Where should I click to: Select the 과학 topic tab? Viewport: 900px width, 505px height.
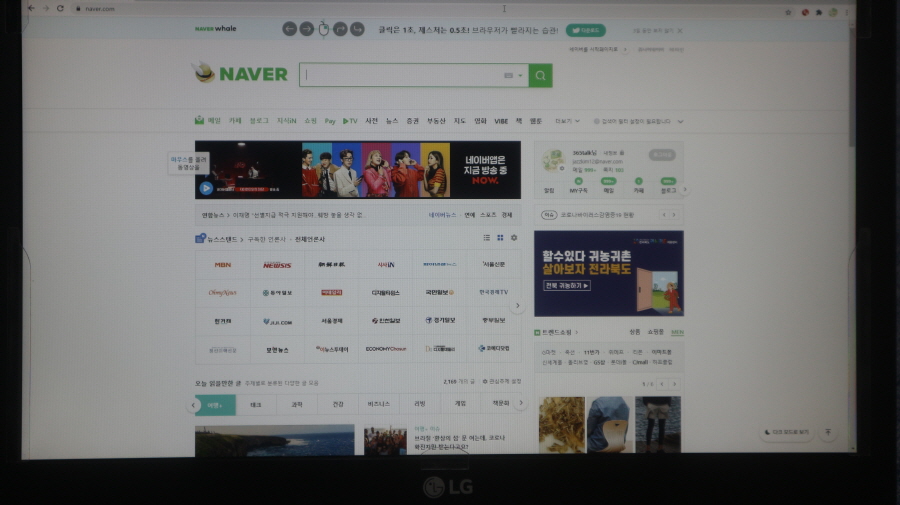(x=297, y=405)
